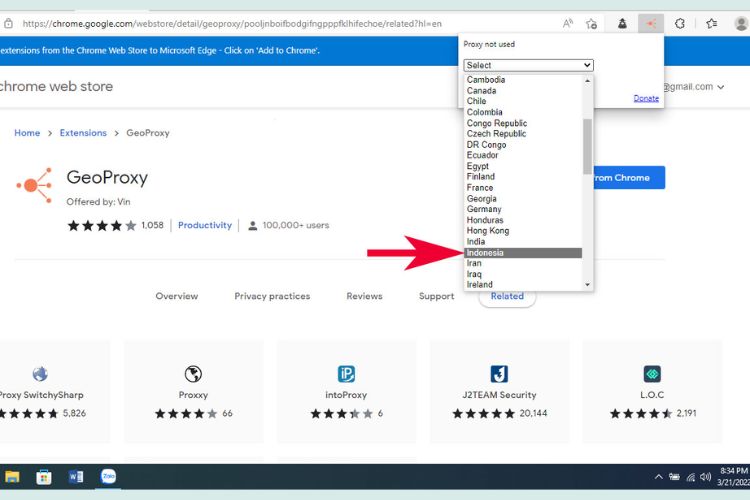Open the Select country dropdown
This screenshot has height=500, width=750.
[529, 65]
